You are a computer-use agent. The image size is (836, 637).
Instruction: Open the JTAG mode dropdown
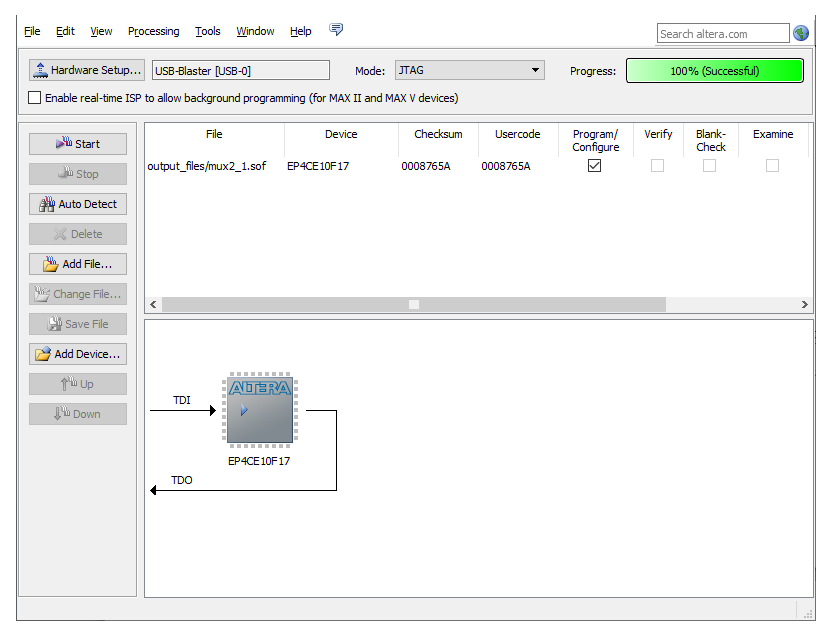pyautogui.click(x=469, y=70)
